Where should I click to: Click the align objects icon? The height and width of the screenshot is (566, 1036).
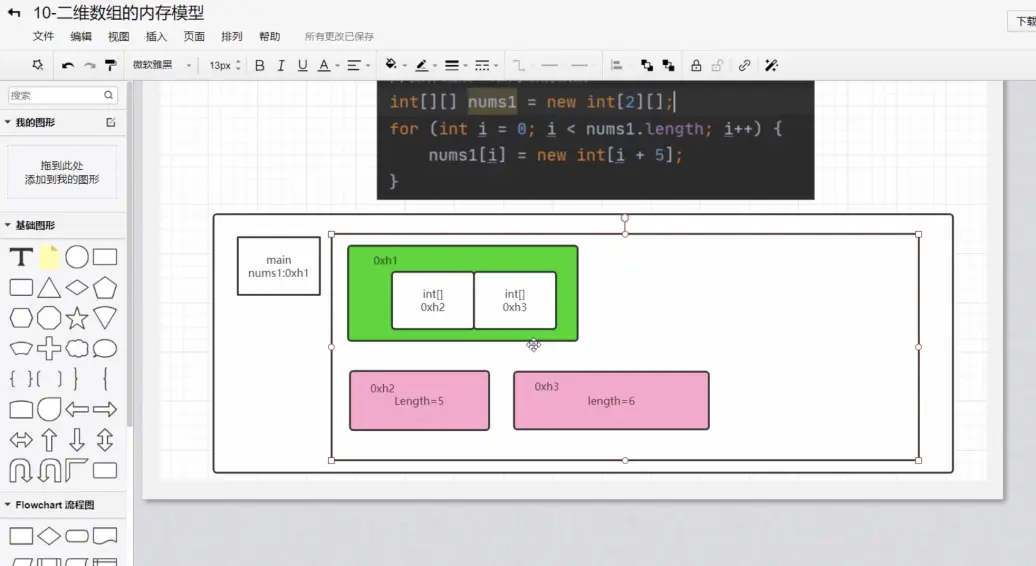click(x=616, y=65)
